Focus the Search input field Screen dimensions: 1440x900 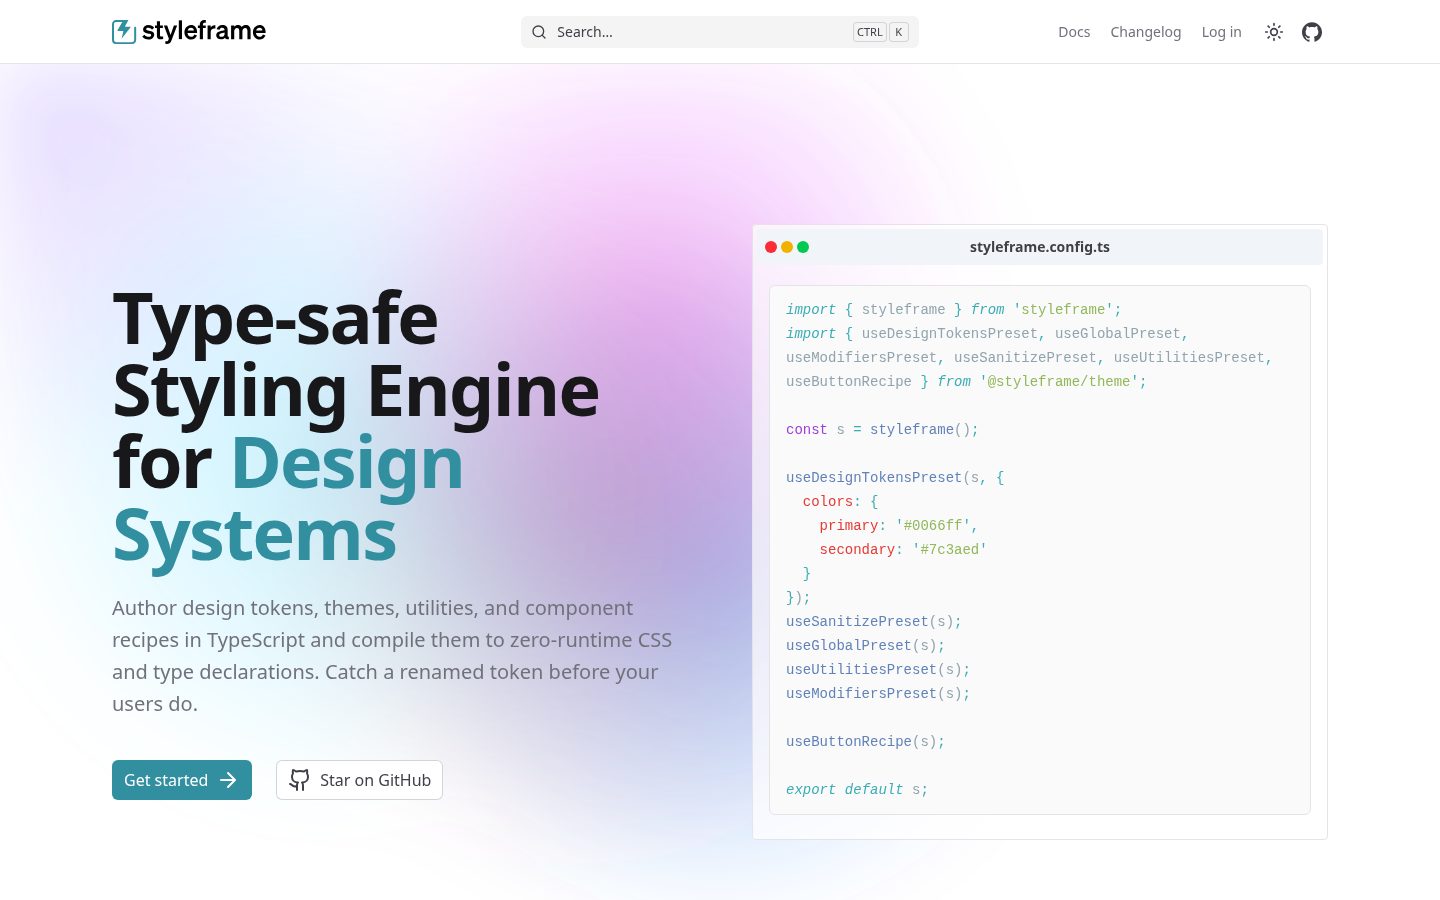(720, 32)
